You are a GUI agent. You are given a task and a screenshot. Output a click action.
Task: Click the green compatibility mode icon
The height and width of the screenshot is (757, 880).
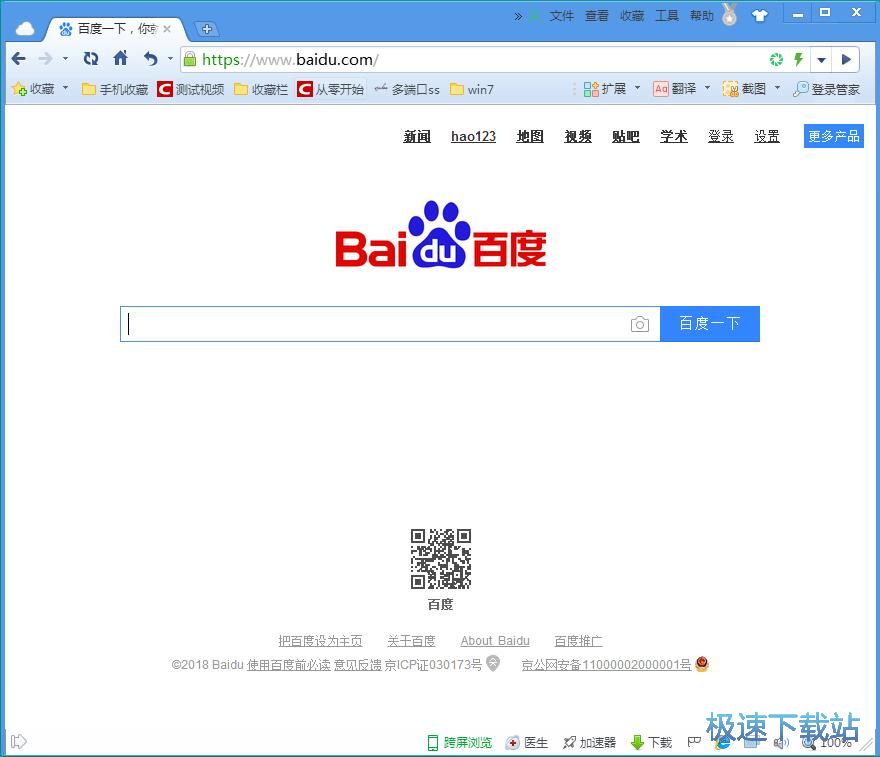pos(776,59)
